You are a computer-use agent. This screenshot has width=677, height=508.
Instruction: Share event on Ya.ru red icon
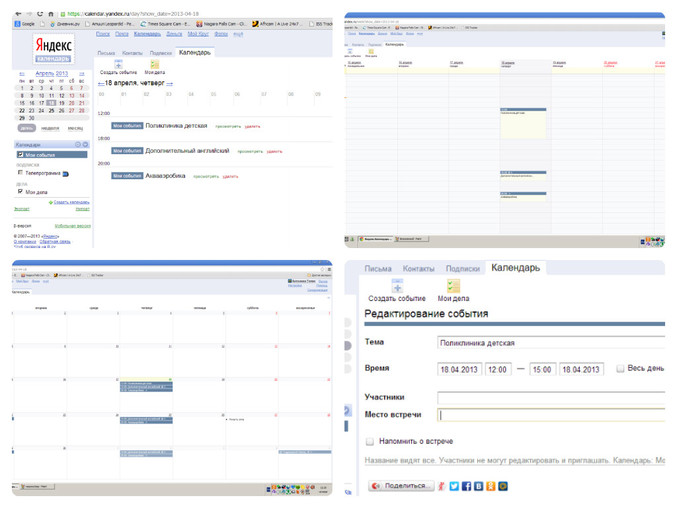[x=441, y=486]
